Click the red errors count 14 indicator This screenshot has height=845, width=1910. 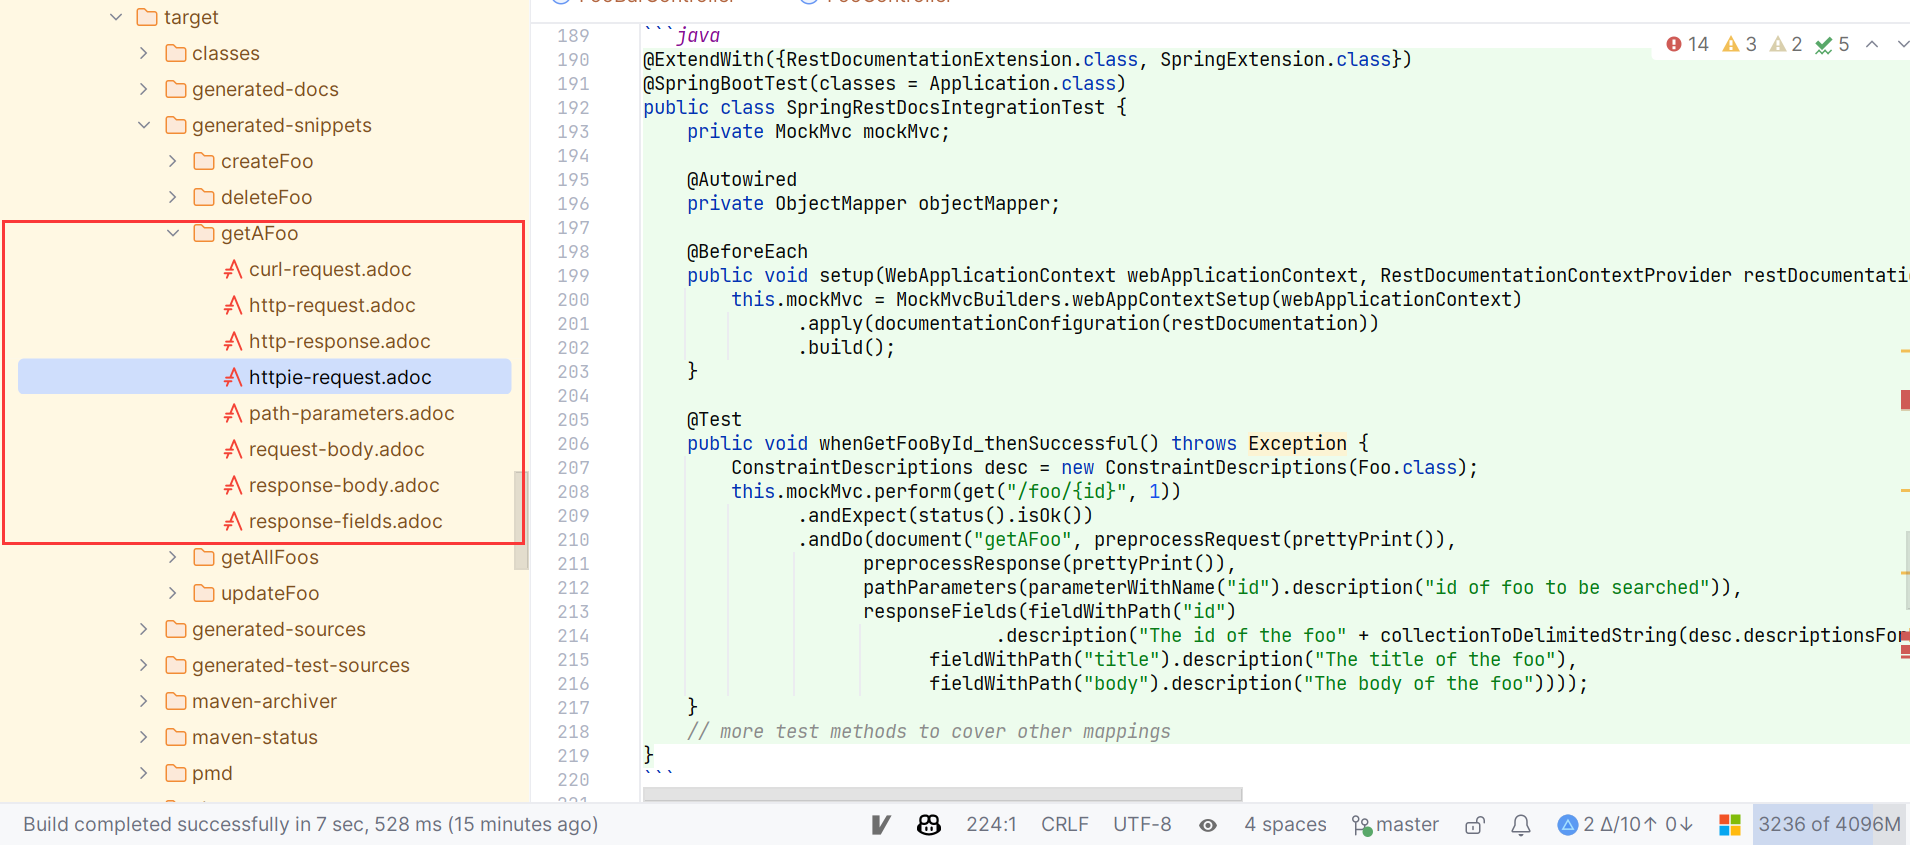(x=1688, y=44)
